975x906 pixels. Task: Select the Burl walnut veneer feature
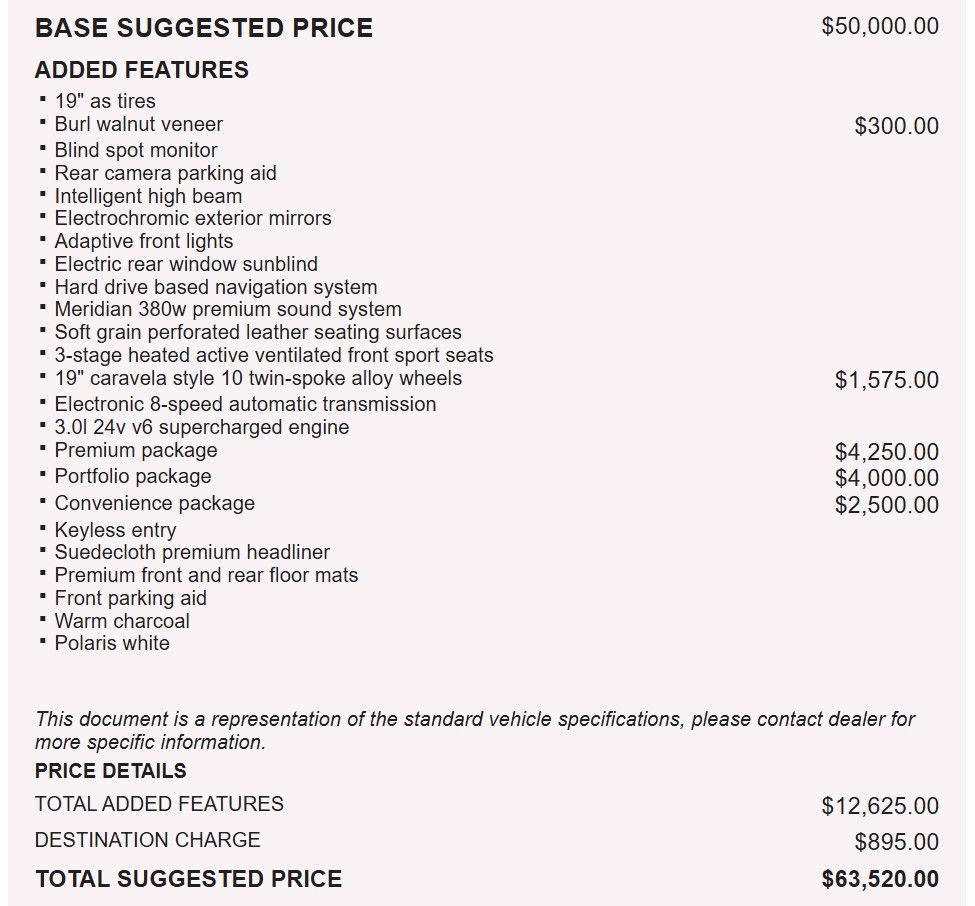(138, 125)
